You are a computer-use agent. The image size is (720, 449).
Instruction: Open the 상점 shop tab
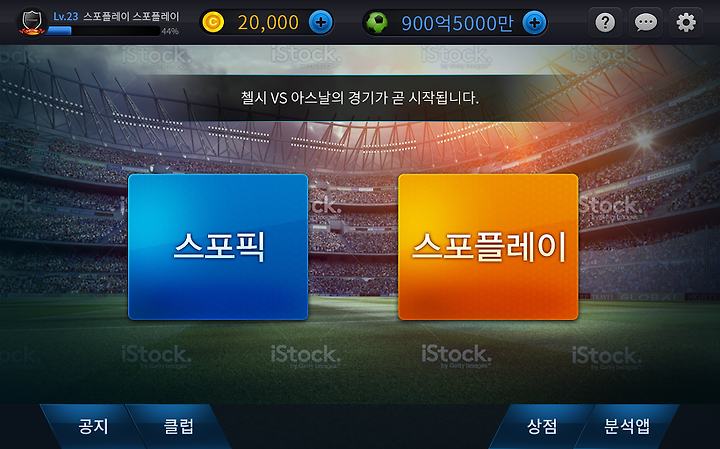coord(542,427)
